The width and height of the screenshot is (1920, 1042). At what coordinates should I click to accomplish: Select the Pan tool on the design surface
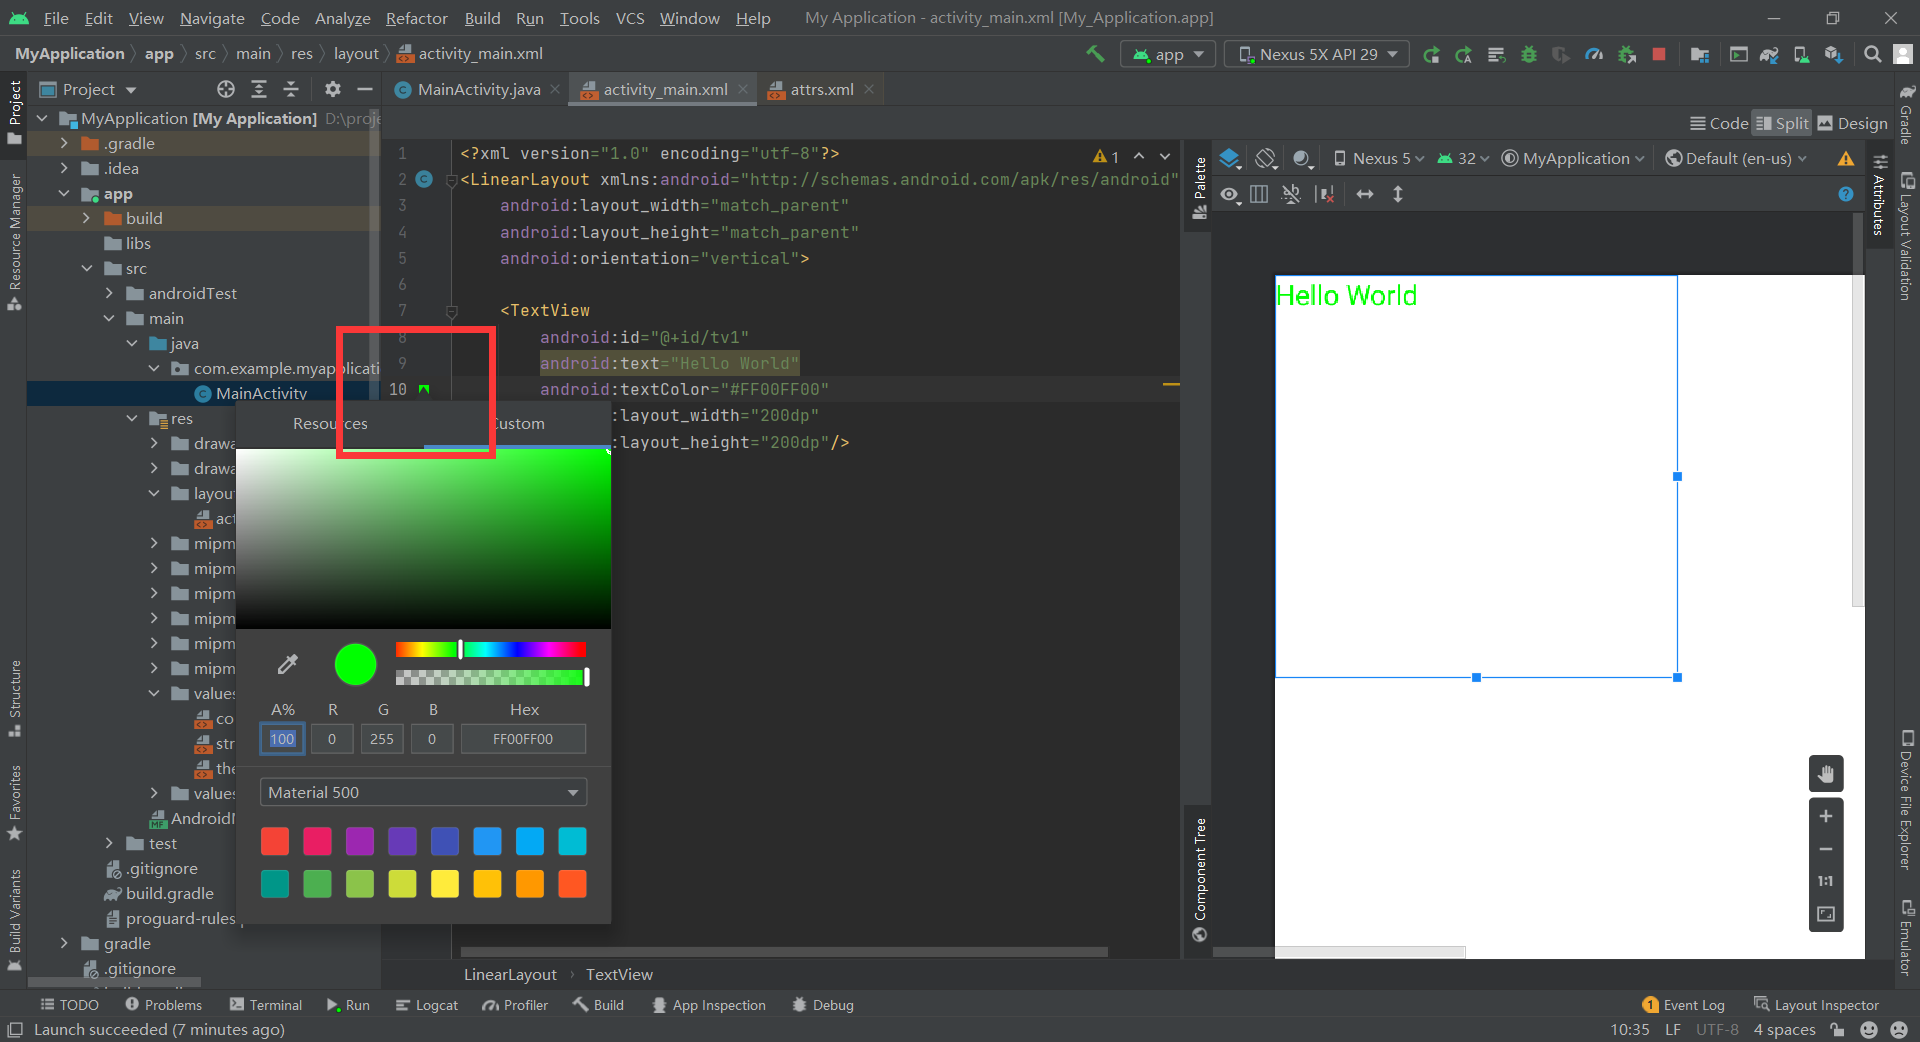[1826, 773]
